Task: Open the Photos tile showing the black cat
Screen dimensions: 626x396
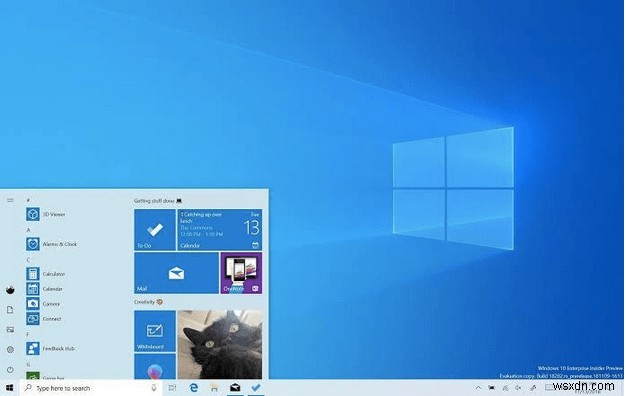Action: (220, 345)
